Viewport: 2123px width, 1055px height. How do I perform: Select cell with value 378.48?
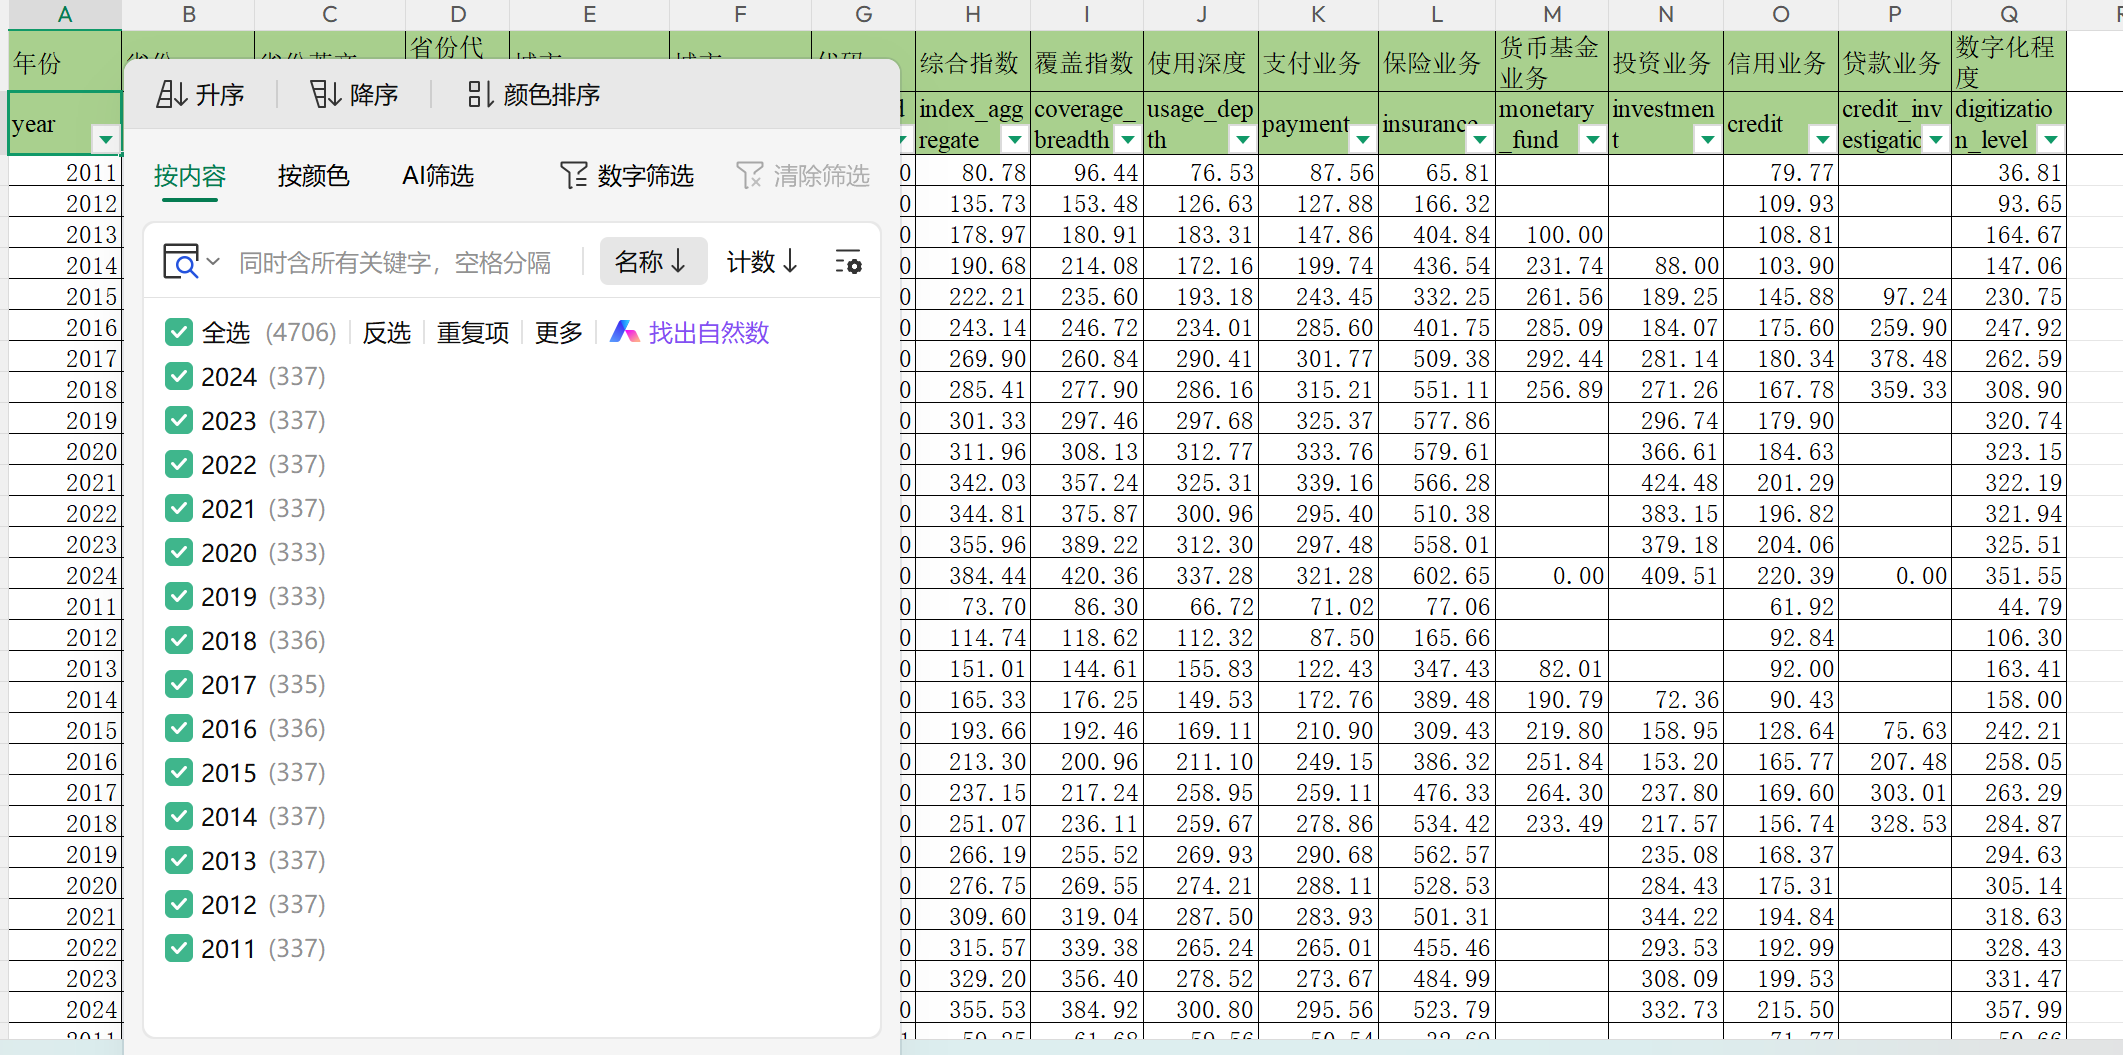coord(1895,359)
